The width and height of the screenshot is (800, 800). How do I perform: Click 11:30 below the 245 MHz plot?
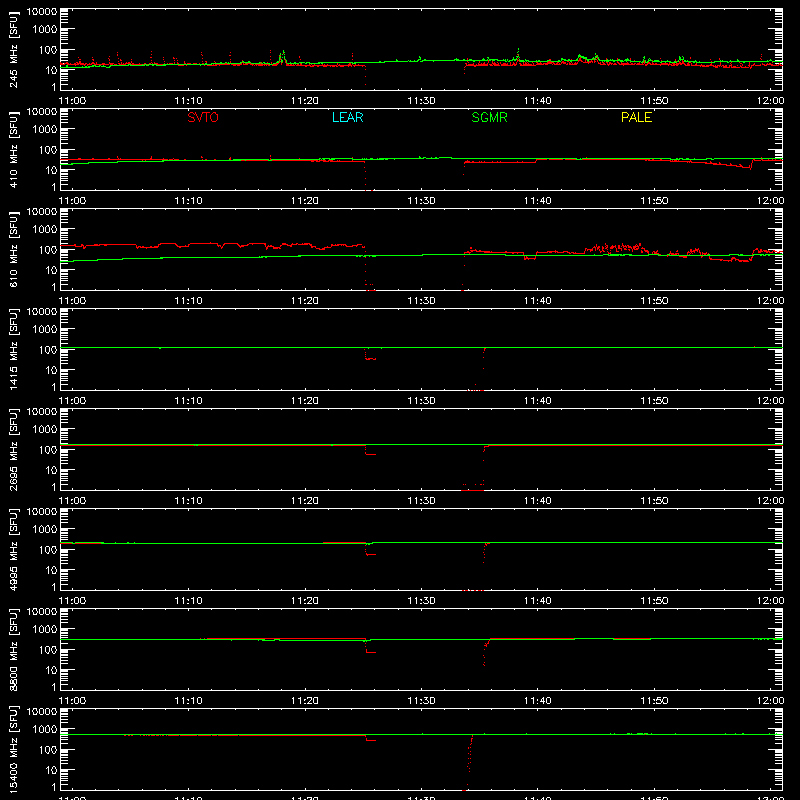[421, 101]
